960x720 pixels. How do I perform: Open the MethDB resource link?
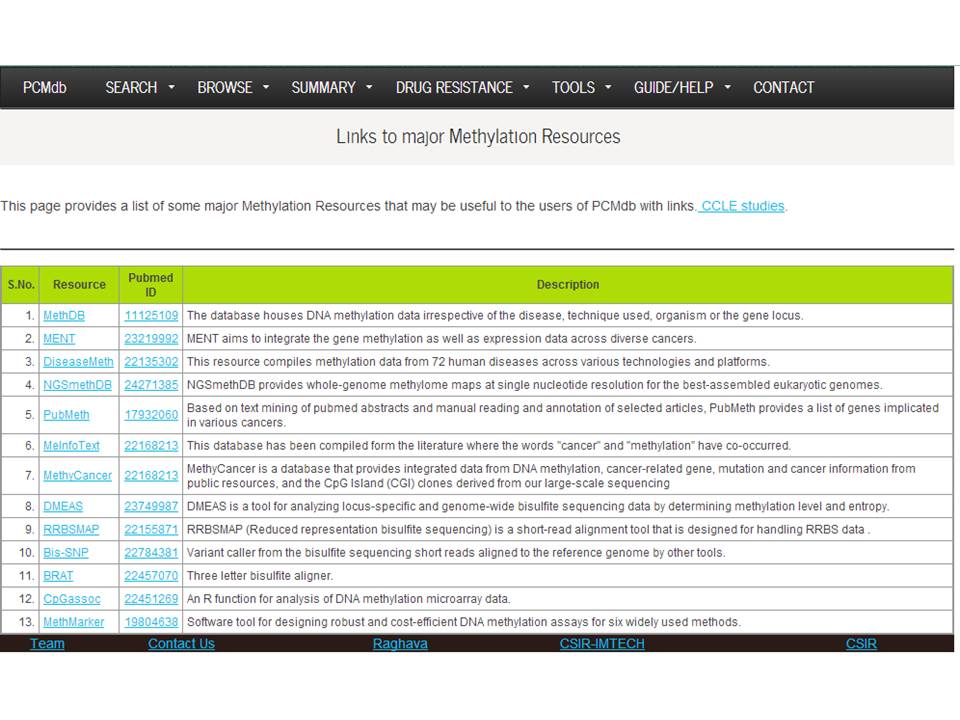tap(64, 315)
